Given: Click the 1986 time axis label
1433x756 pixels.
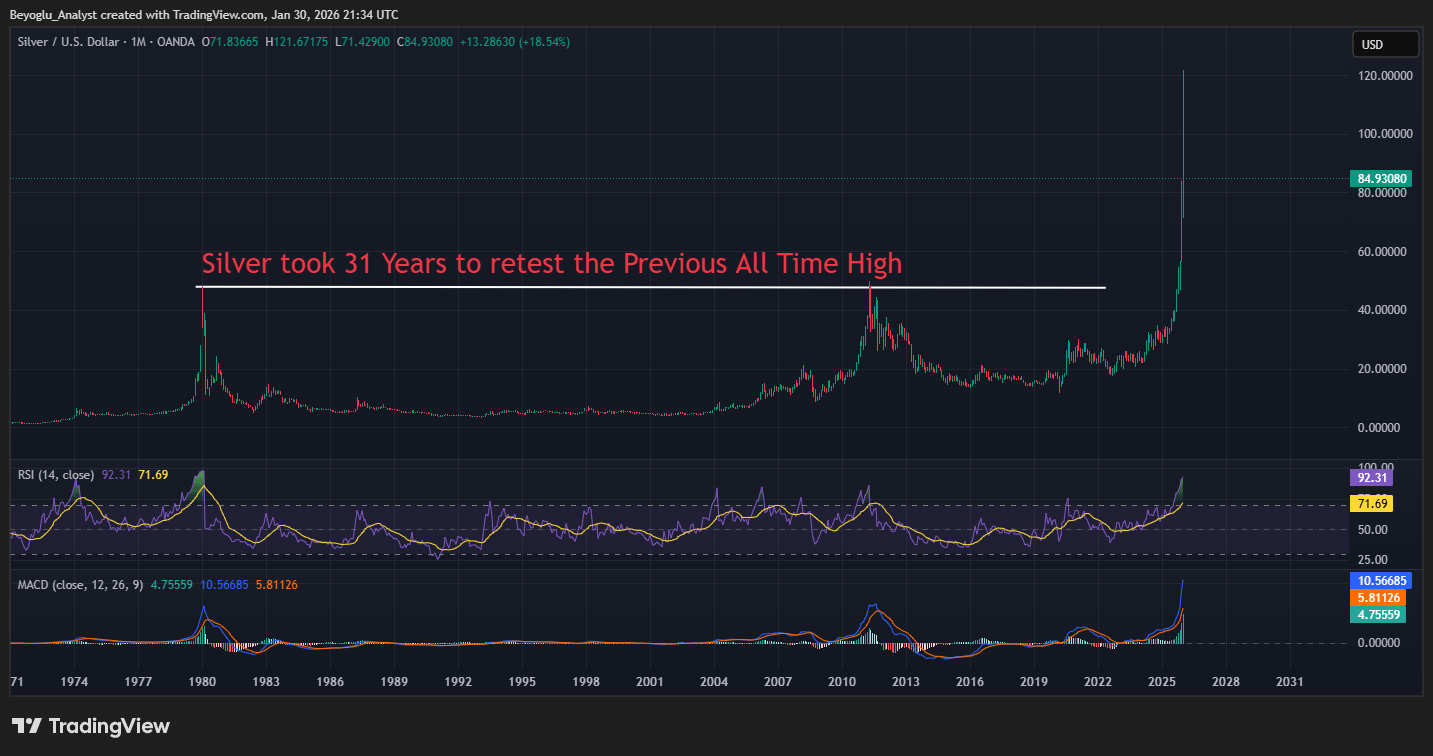Looking at the screenshot, I should tap(330, 681).
